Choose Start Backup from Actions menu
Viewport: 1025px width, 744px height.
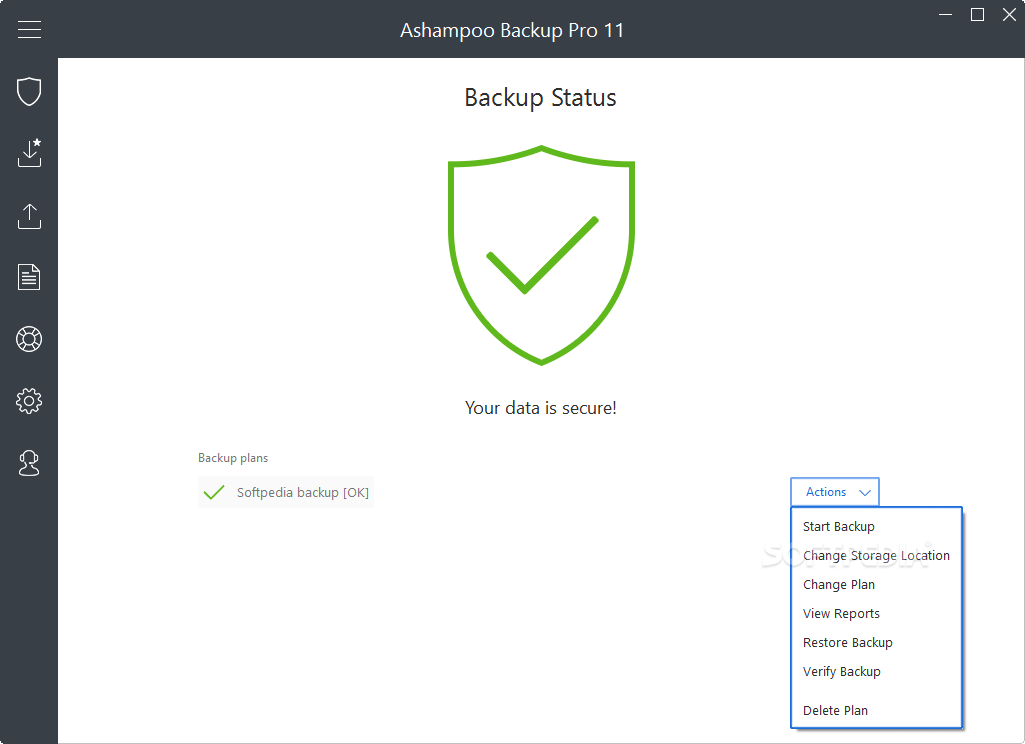(839, 526)
